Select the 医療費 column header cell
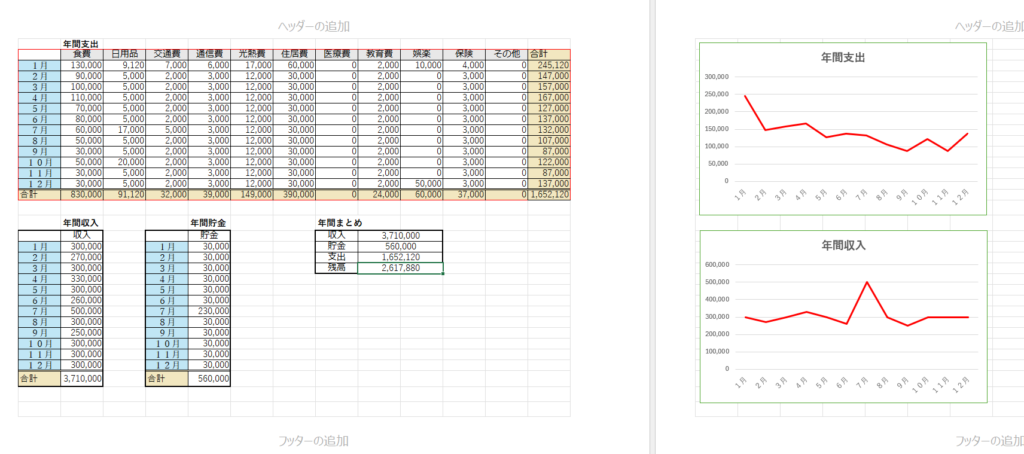Screen dimensions: 1024x454 336,54
